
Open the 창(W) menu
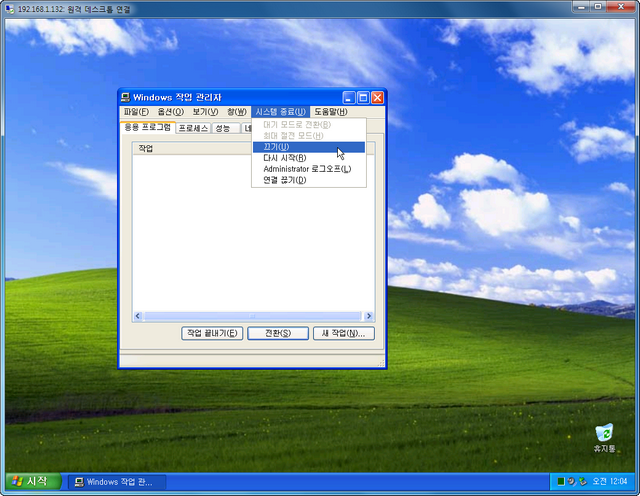[x=237, y=112]
